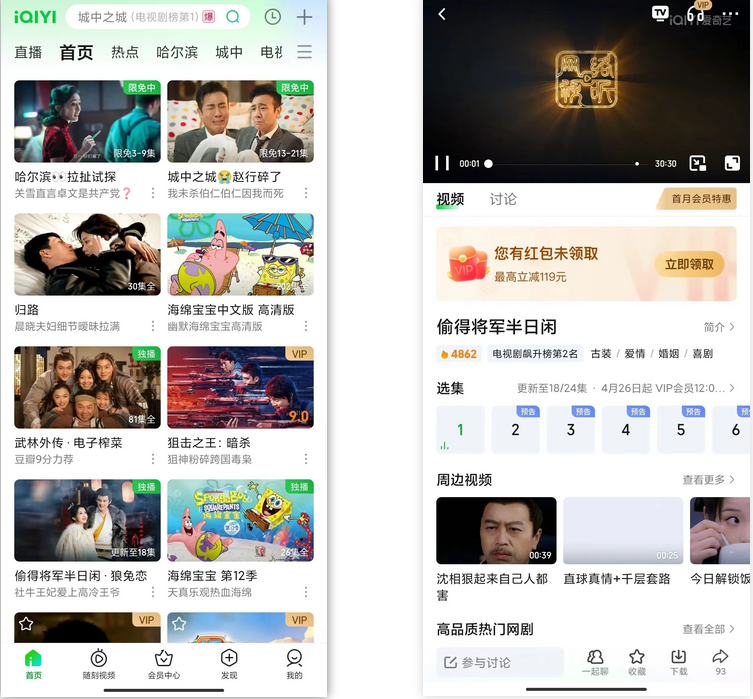The height and width of the screenshot is (699, 753).
Task: Select episode 2
Action: coord(515,430)
